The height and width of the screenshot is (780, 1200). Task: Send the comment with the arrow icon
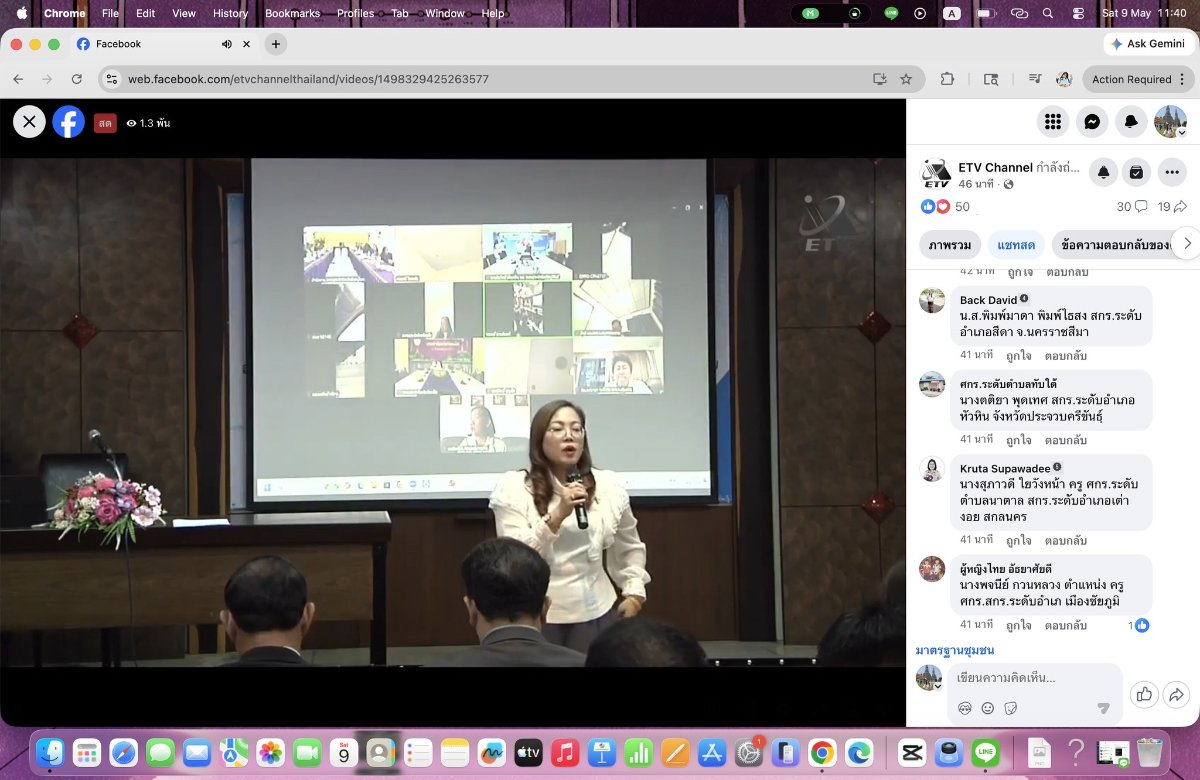pyautogui.click(x=1104, y=708)
